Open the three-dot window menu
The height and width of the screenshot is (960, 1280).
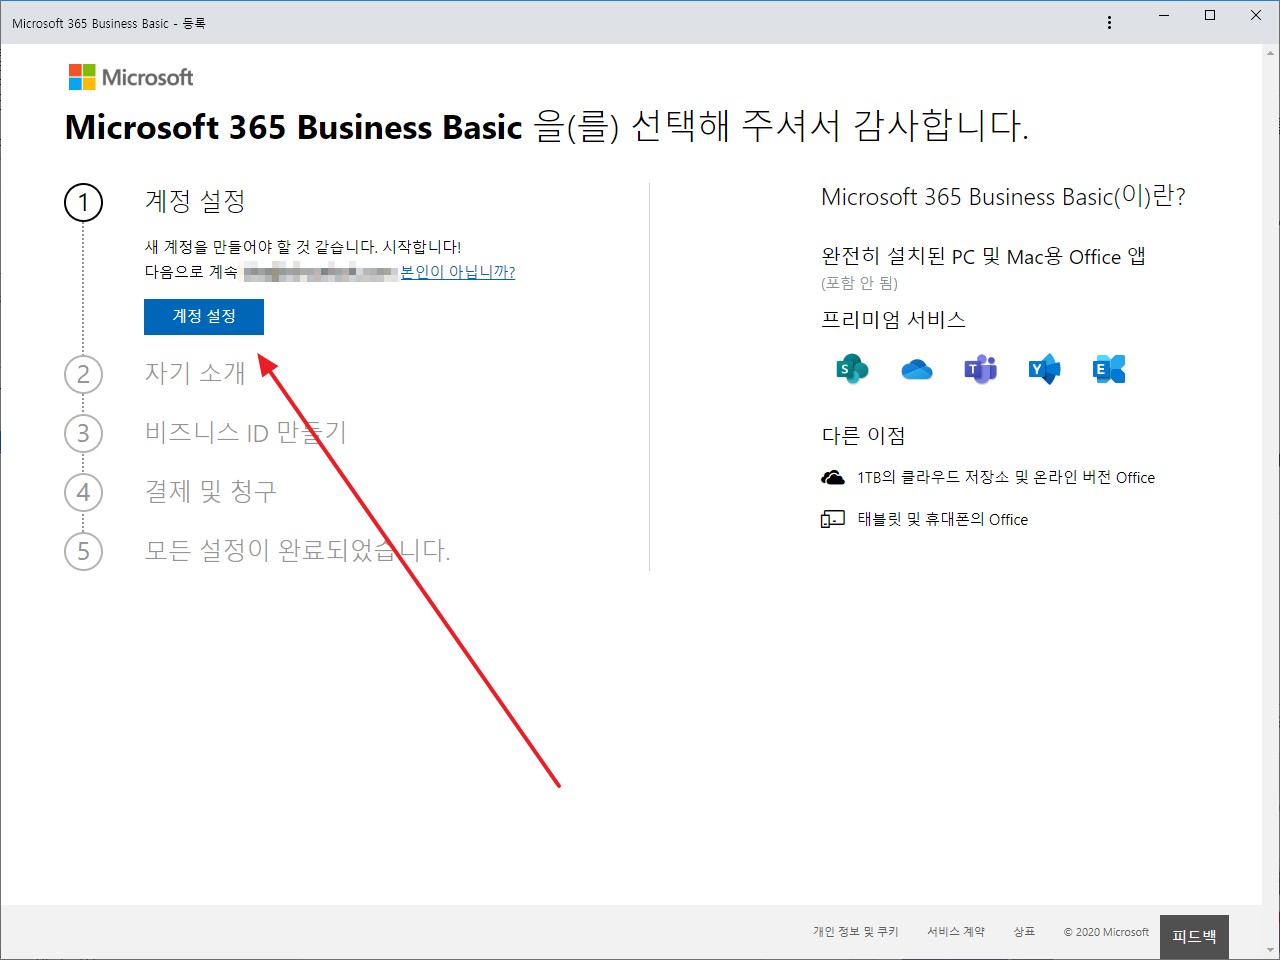1109,22
